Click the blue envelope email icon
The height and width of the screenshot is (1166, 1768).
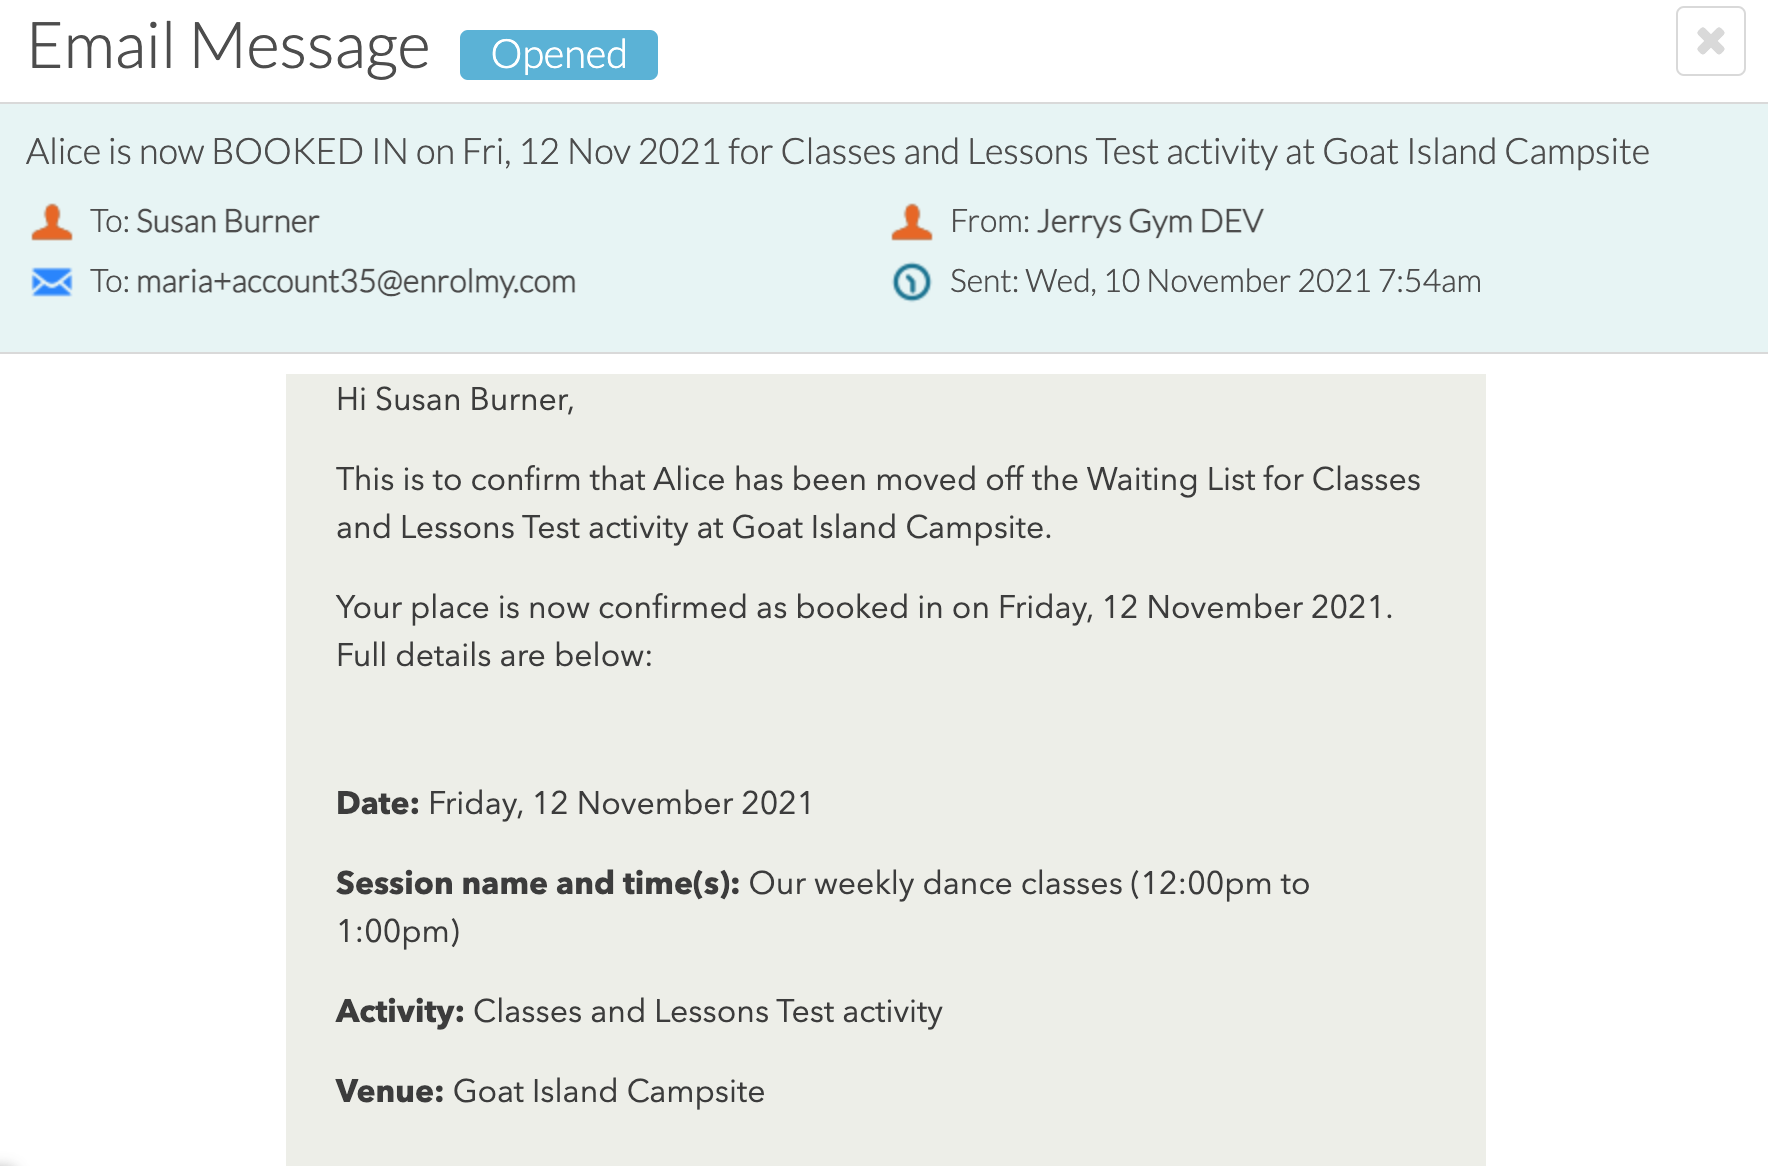pos(52,282)
